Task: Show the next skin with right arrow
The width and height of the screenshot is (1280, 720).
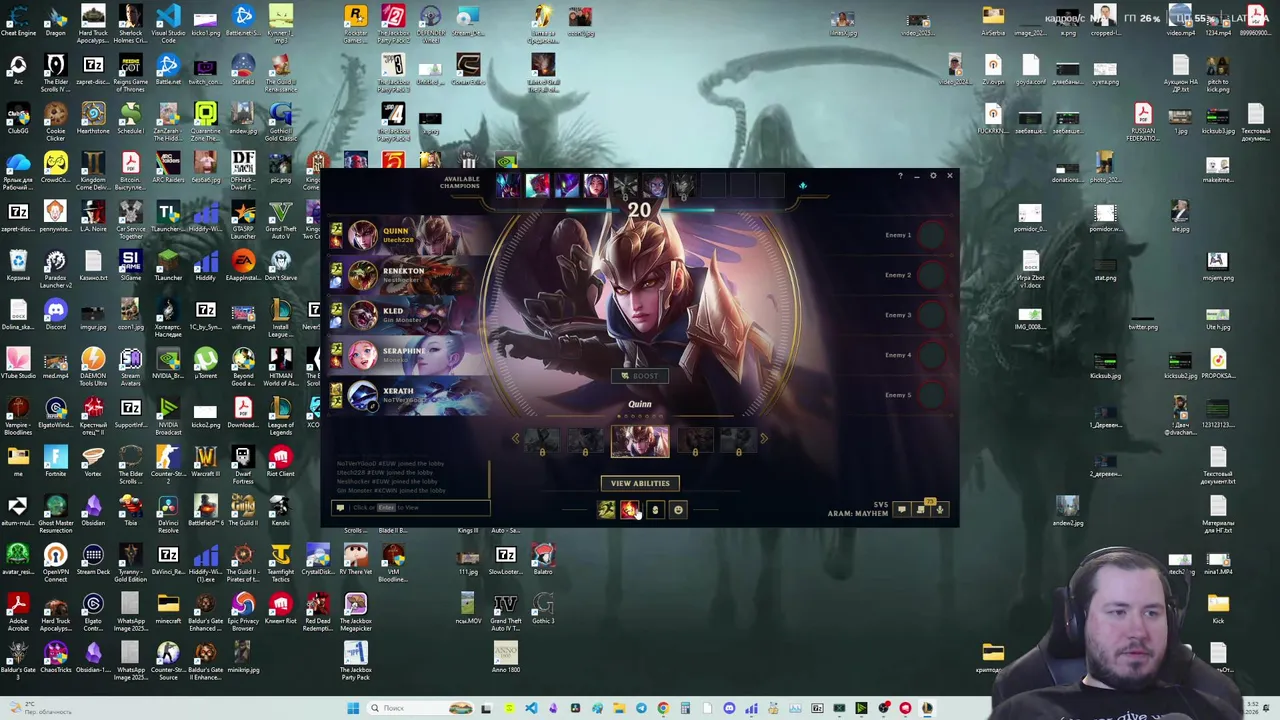Action: [764, 438]
